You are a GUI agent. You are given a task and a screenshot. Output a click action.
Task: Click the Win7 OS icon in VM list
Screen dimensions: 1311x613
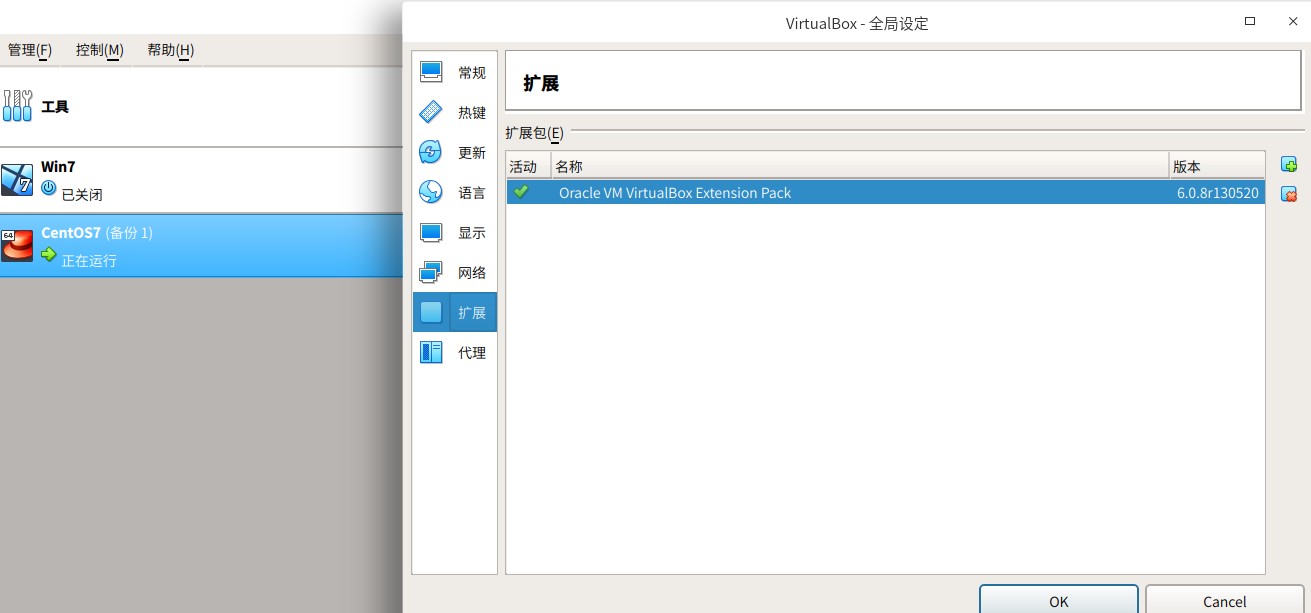(17, 180)
